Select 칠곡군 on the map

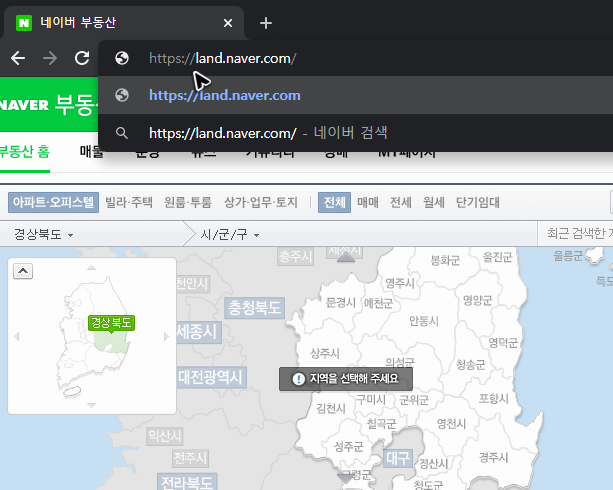tap(382, 424)
